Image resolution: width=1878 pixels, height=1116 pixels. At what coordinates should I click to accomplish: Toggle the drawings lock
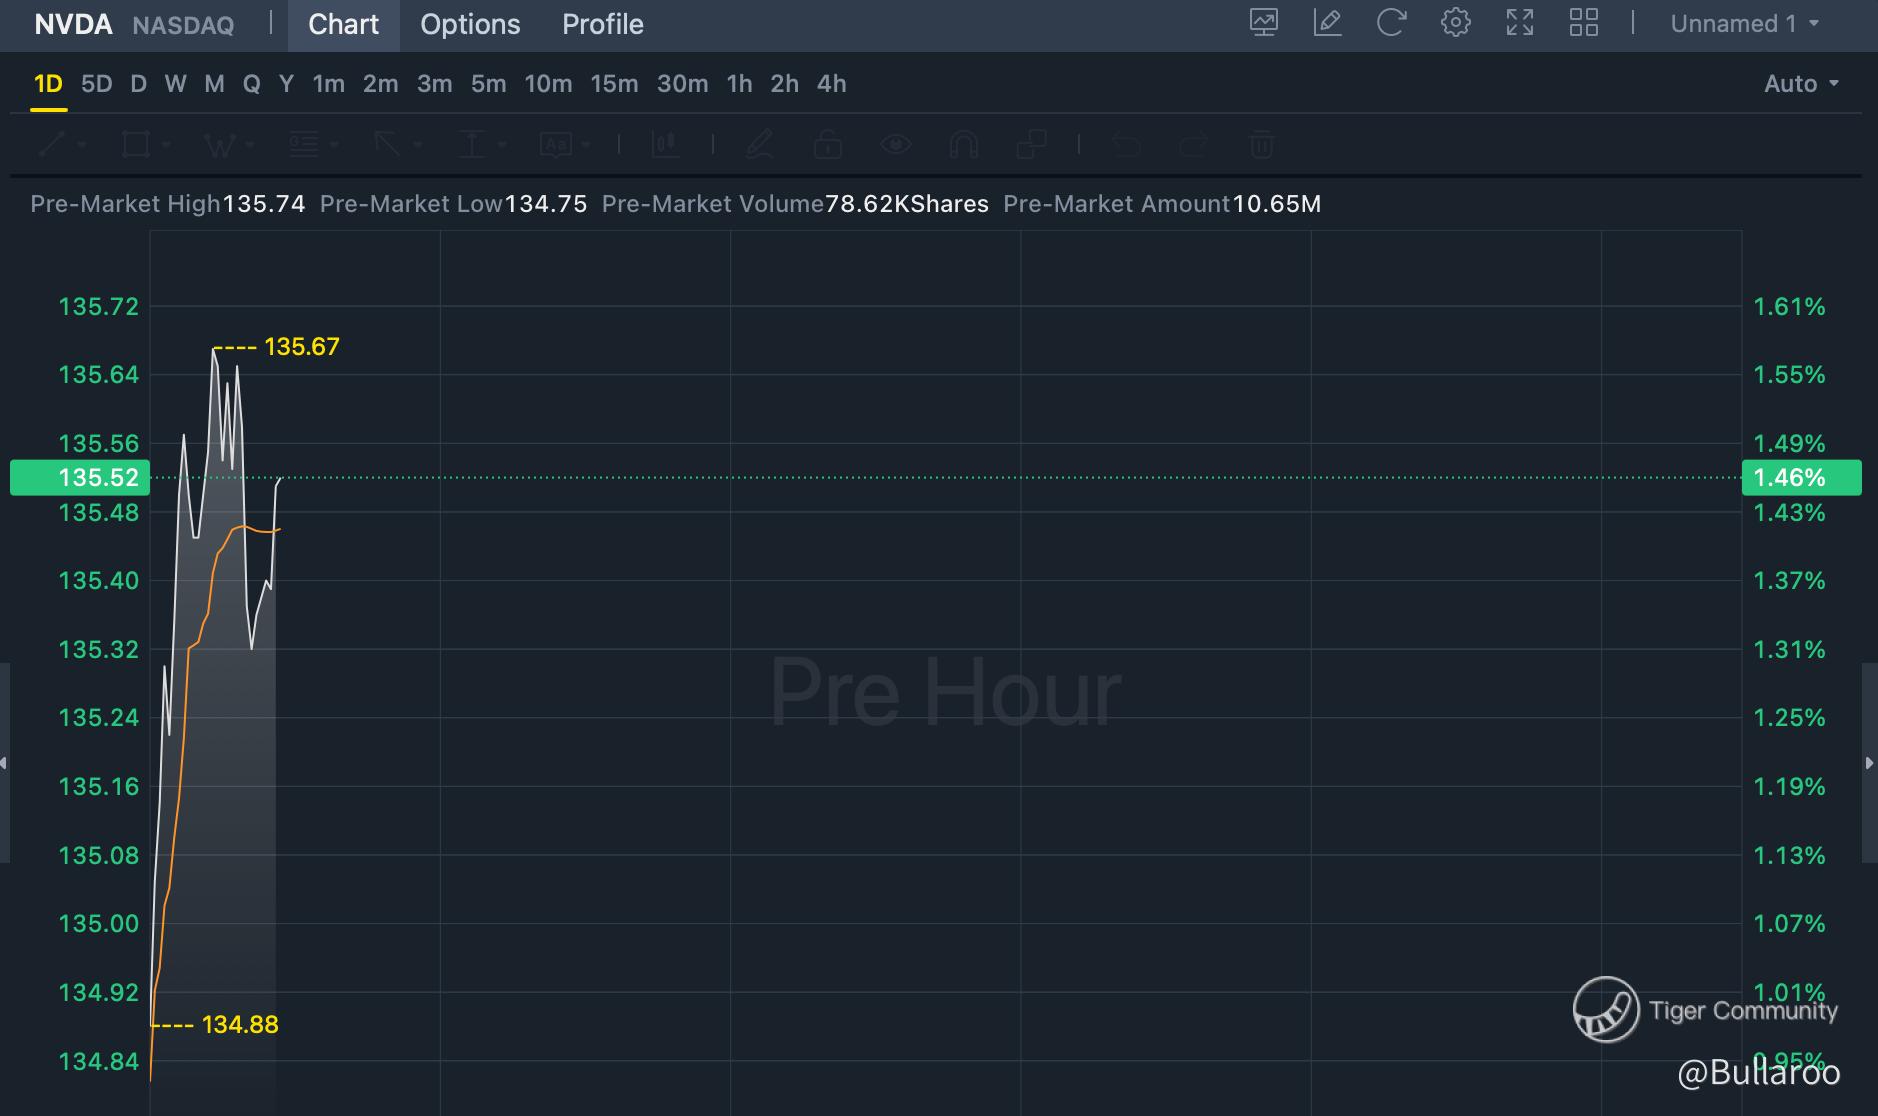click(x=828, y=145)
